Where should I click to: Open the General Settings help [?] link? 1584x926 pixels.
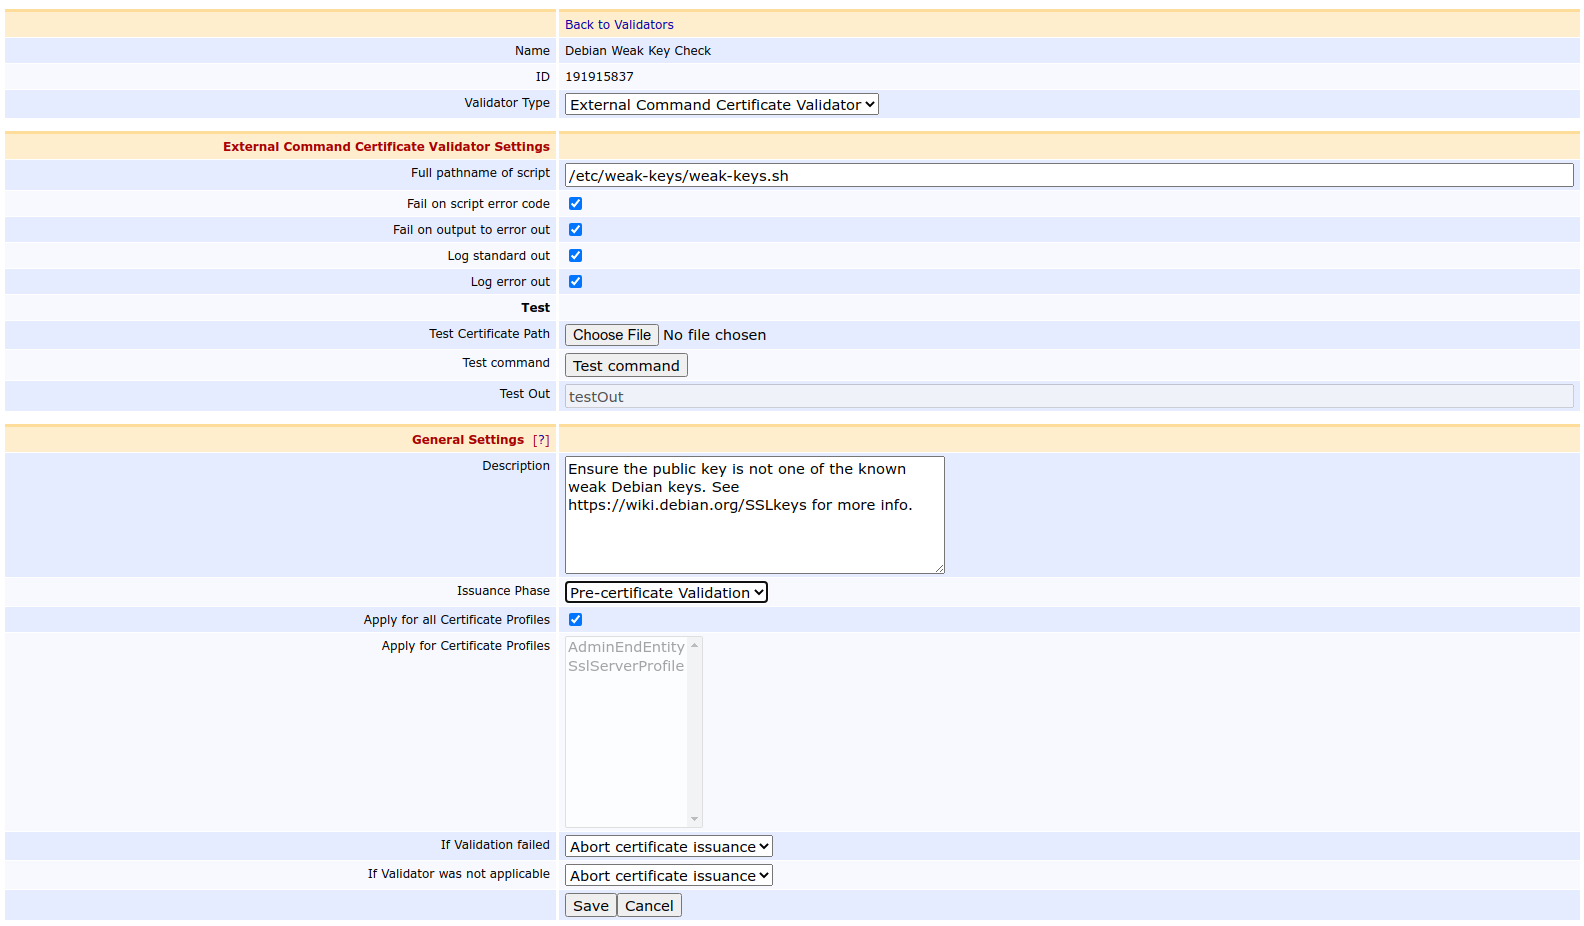coord(541,440)
